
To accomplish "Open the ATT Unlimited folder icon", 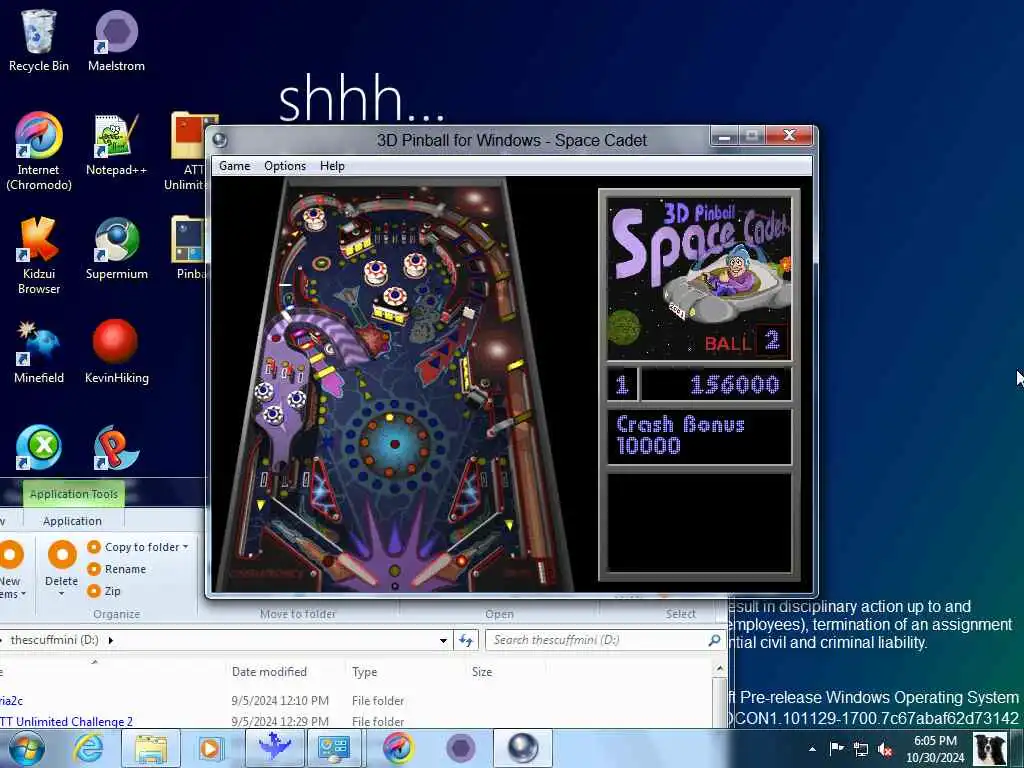I will pyautogui.click(x=188, y=152).
